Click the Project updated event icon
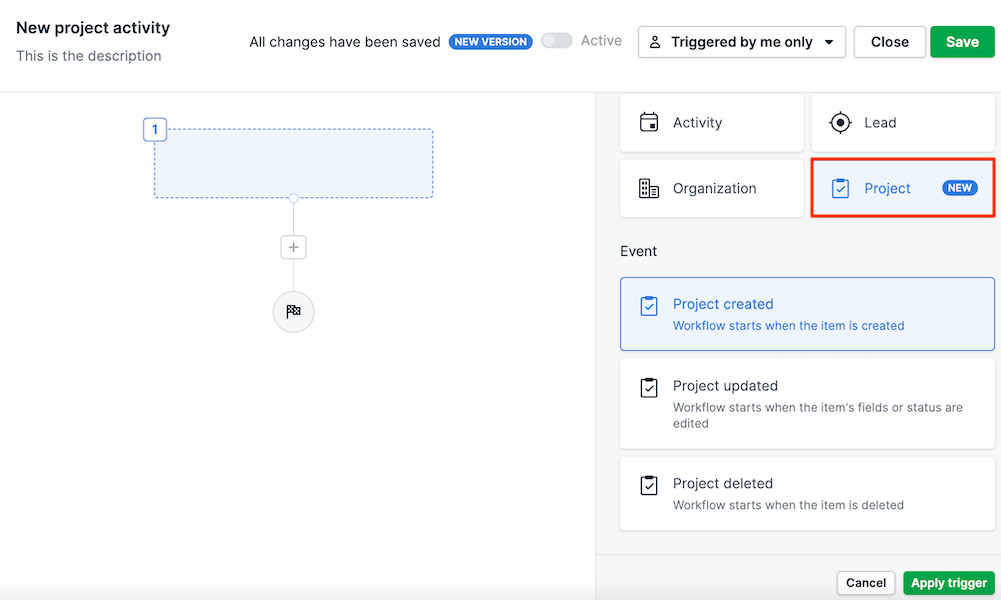 648,387
